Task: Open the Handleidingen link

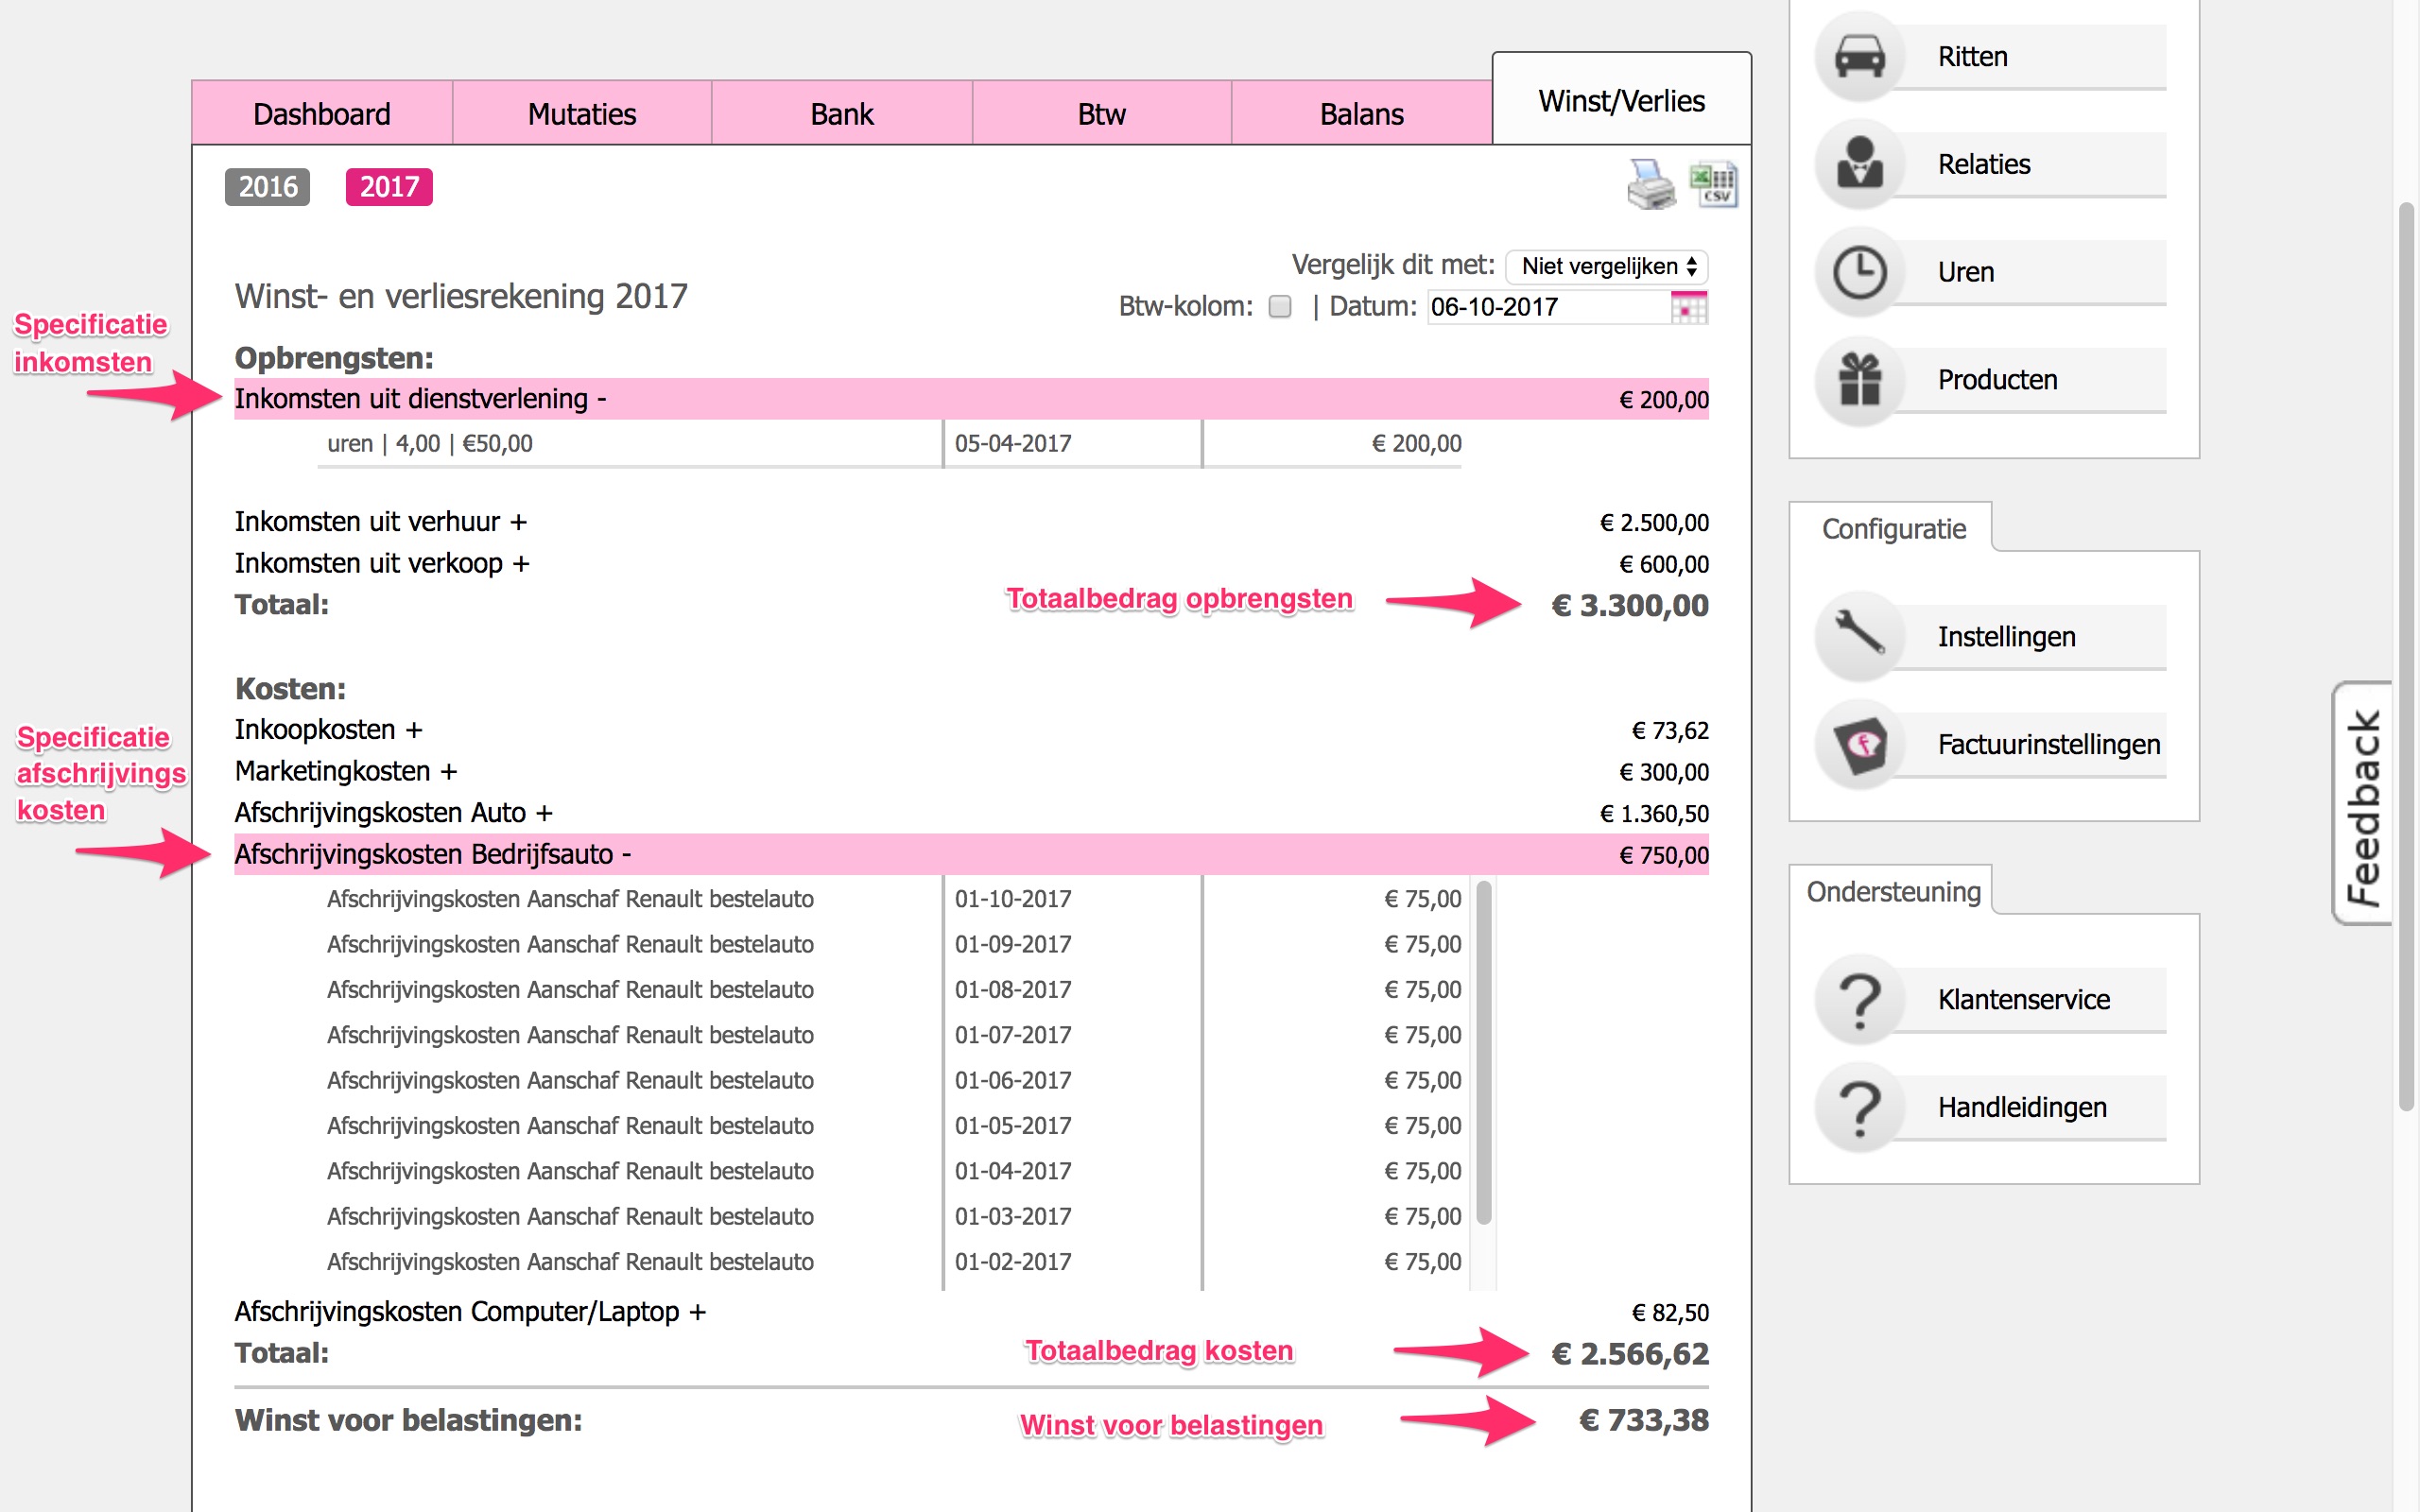Action: point(2022,1108)
